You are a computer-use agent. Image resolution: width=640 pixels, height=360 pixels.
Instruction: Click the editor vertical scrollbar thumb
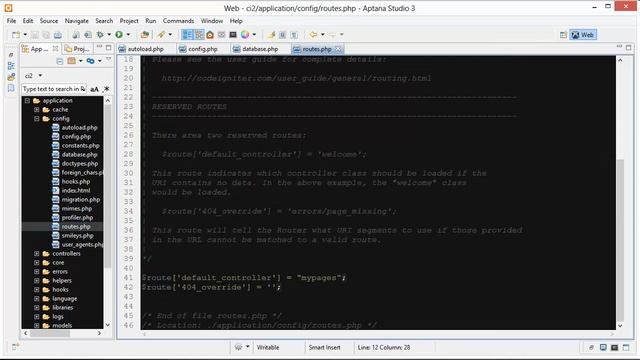pyautogui.click(x=620, y=240)
